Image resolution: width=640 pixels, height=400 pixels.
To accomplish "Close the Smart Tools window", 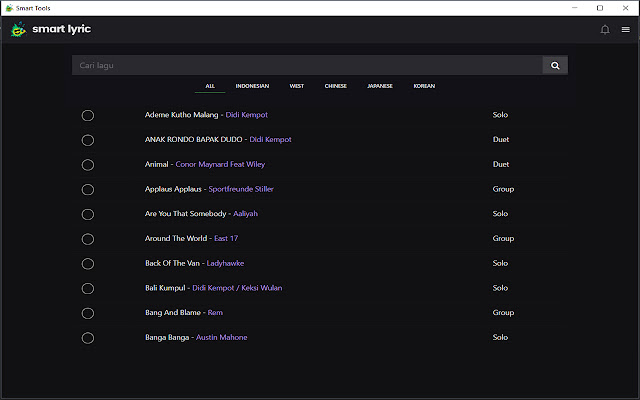I will (x=625, y=8).
